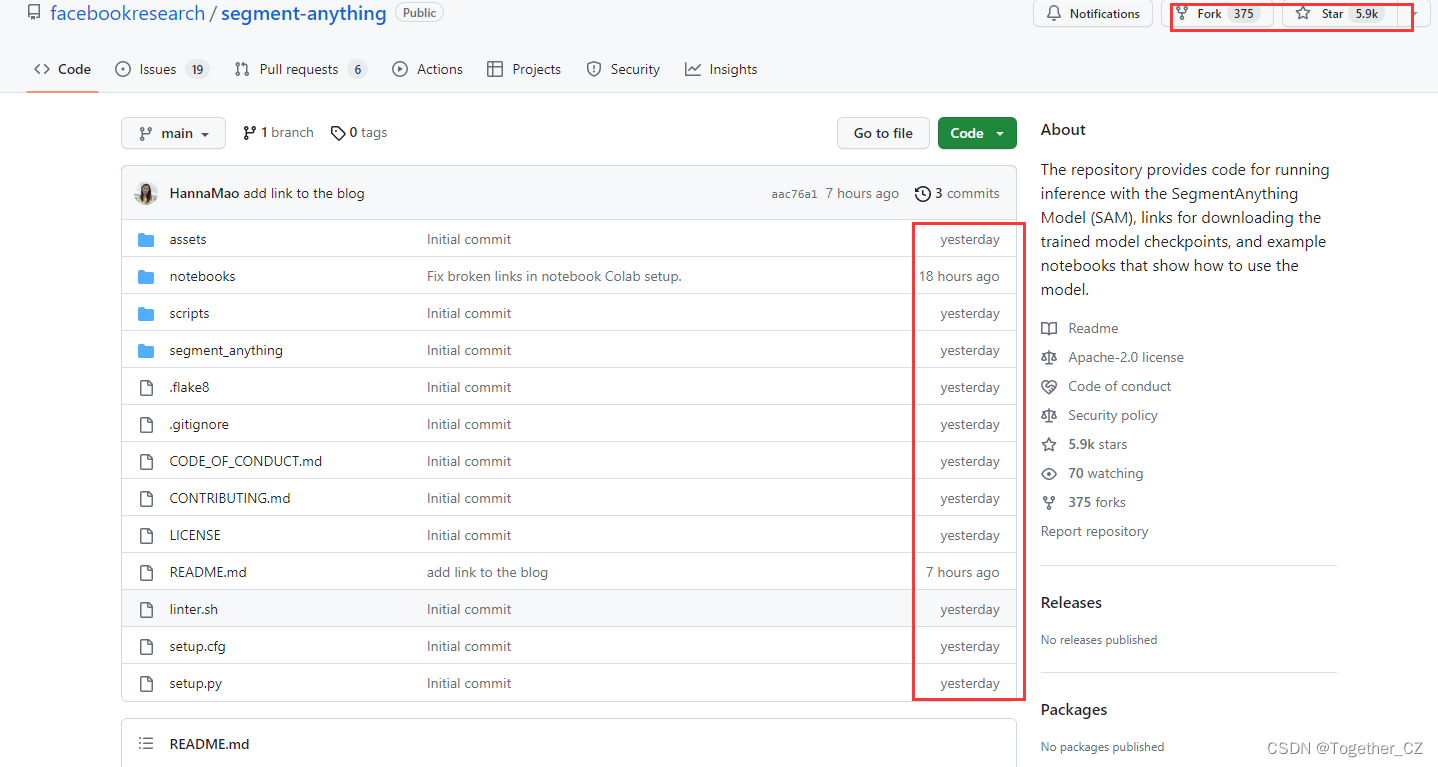The width and height of the screenshot is (1438, 767).
Task: Click HannaMao's avatar image
Action: tap(146, 194)
